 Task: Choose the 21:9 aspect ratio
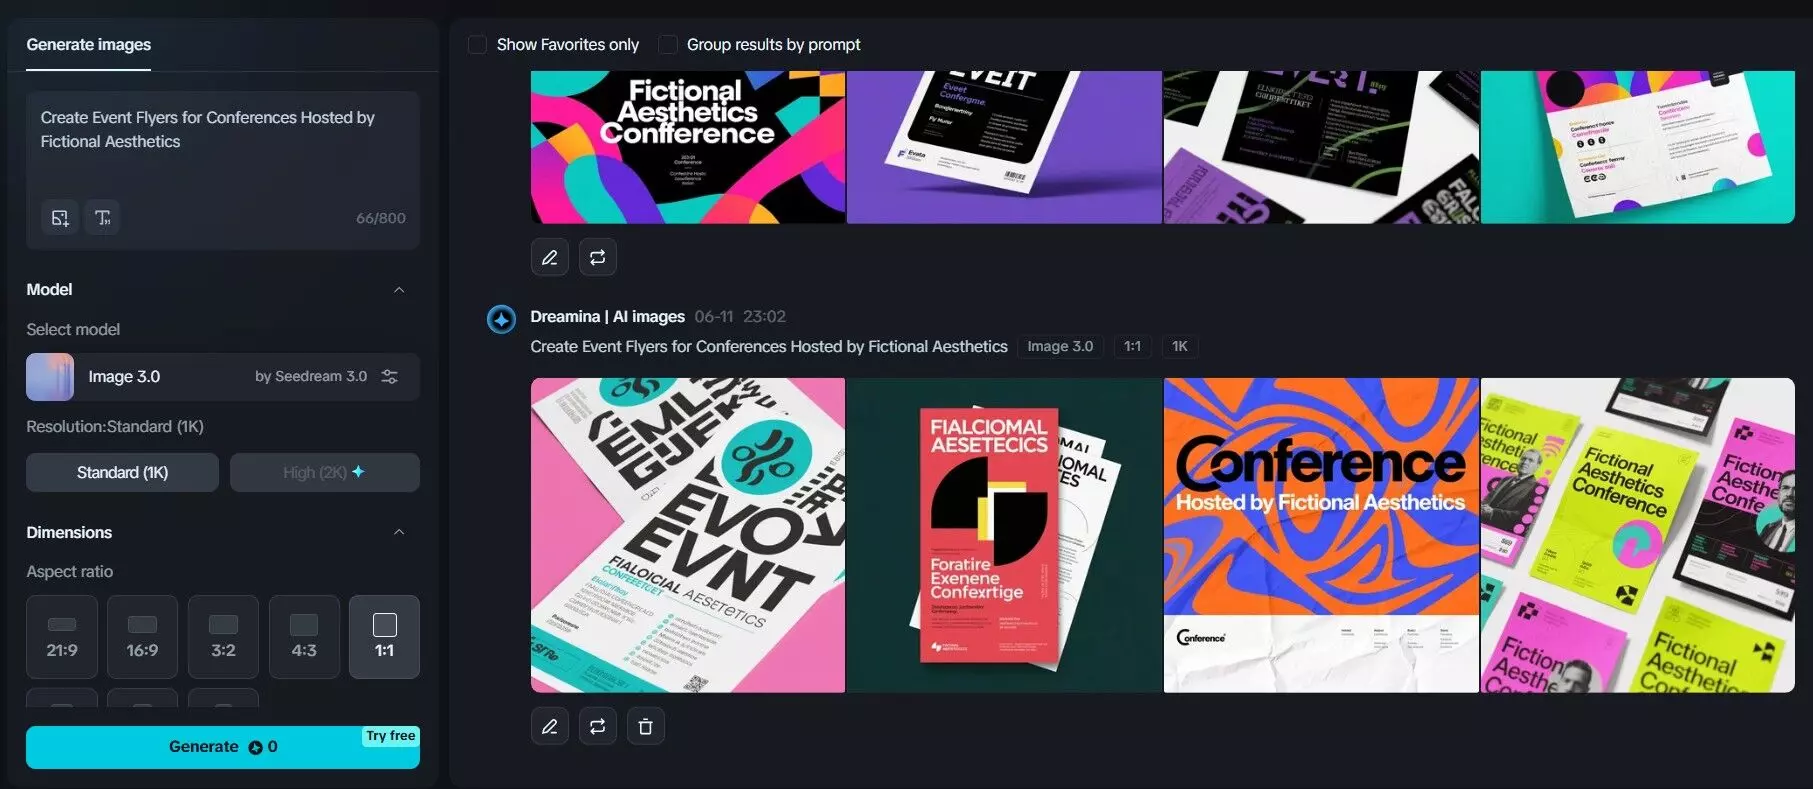click(62, 637)
